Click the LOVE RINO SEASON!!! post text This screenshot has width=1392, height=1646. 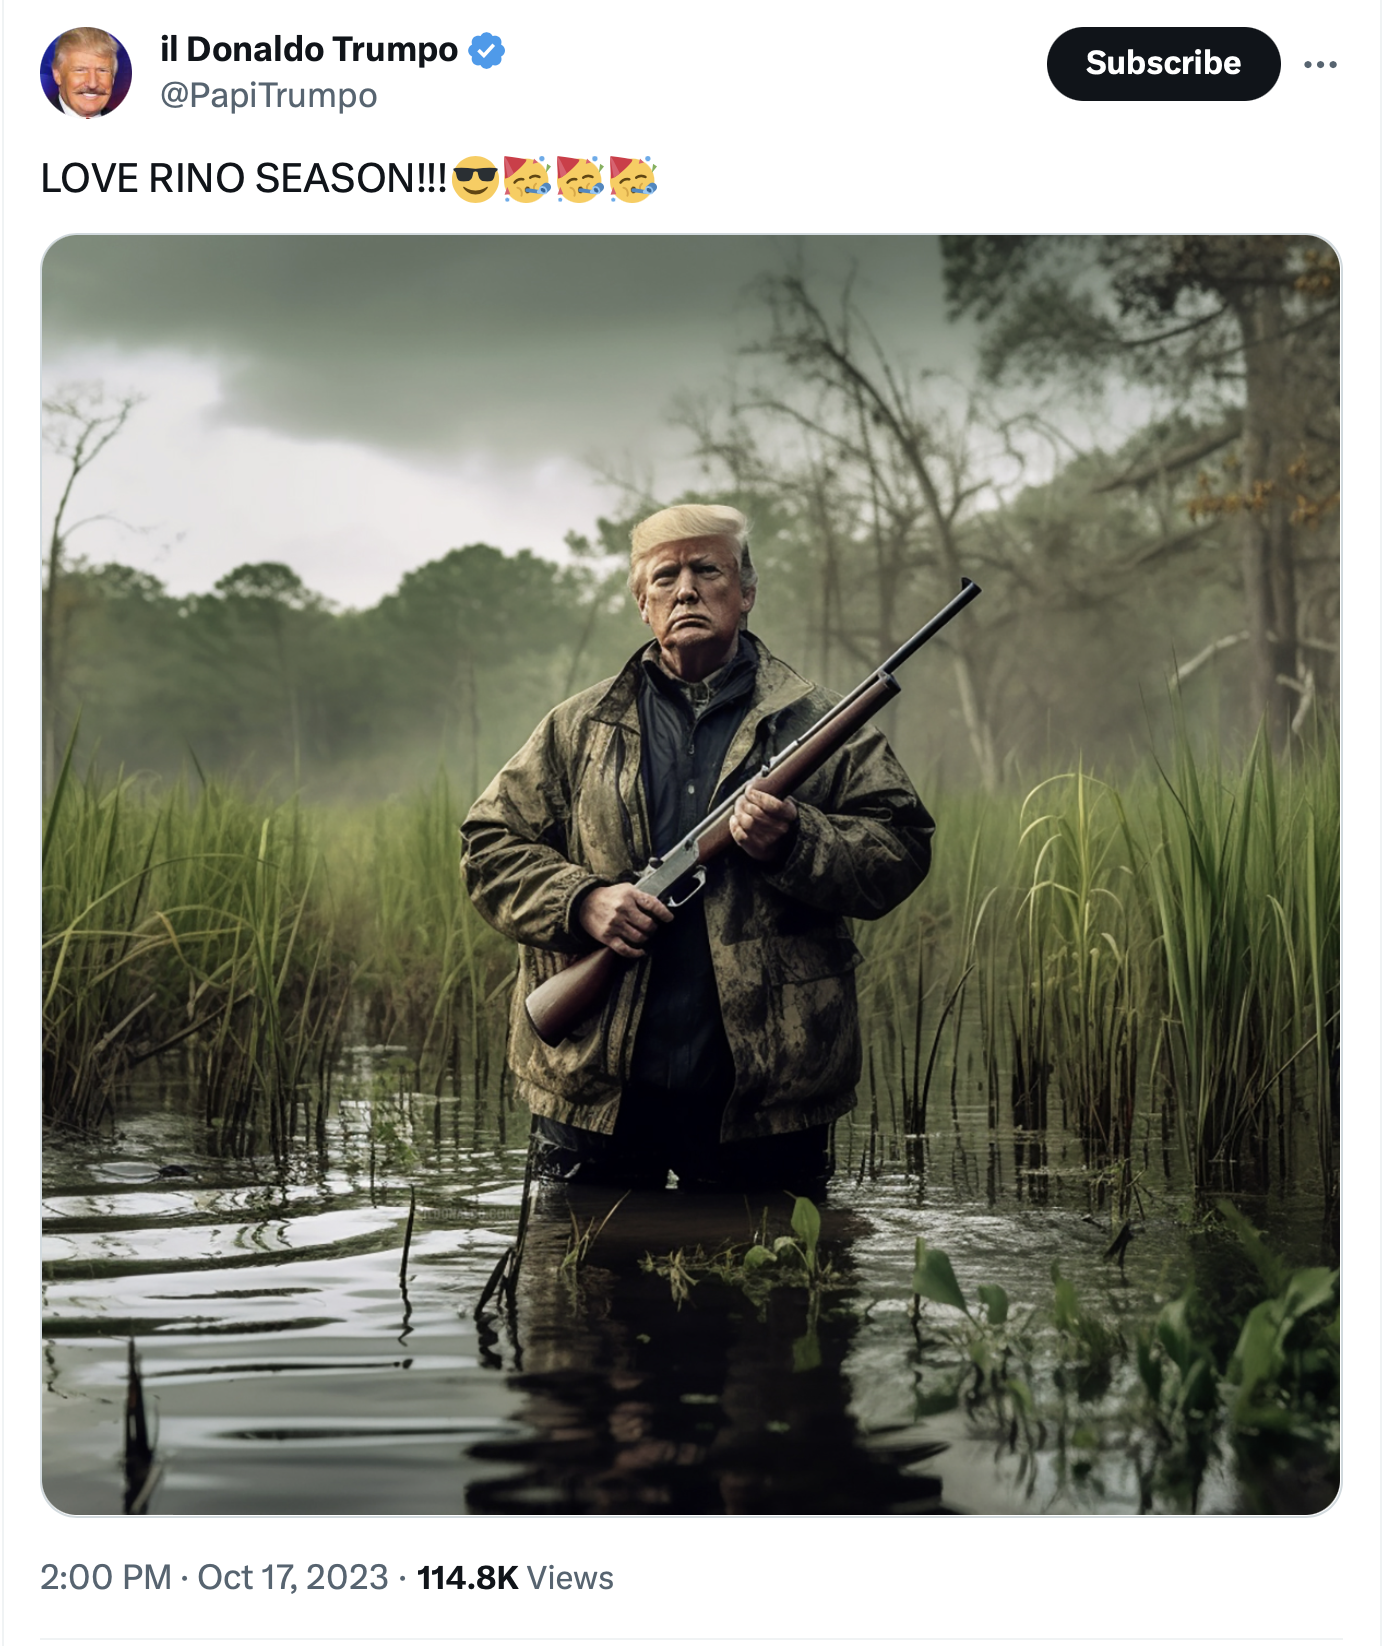tap(244, 179)
